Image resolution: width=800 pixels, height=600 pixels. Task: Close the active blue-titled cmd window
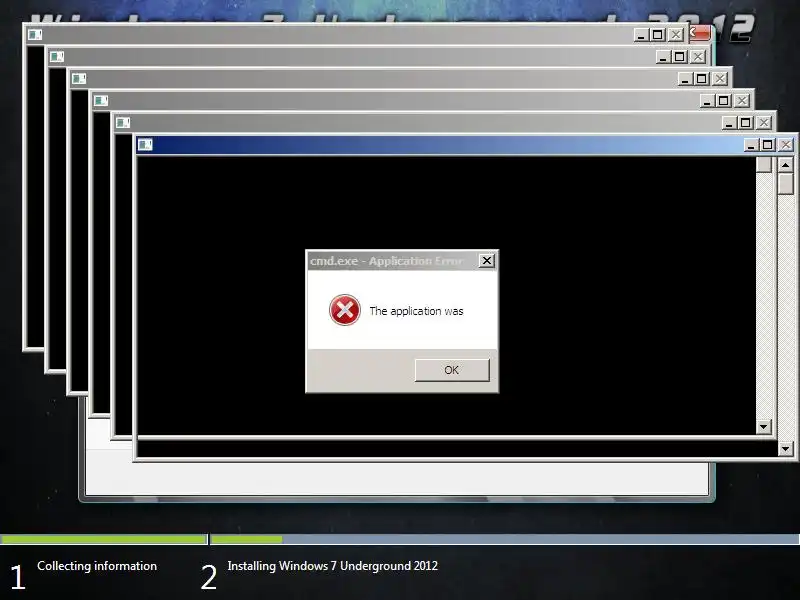point(786,145)
